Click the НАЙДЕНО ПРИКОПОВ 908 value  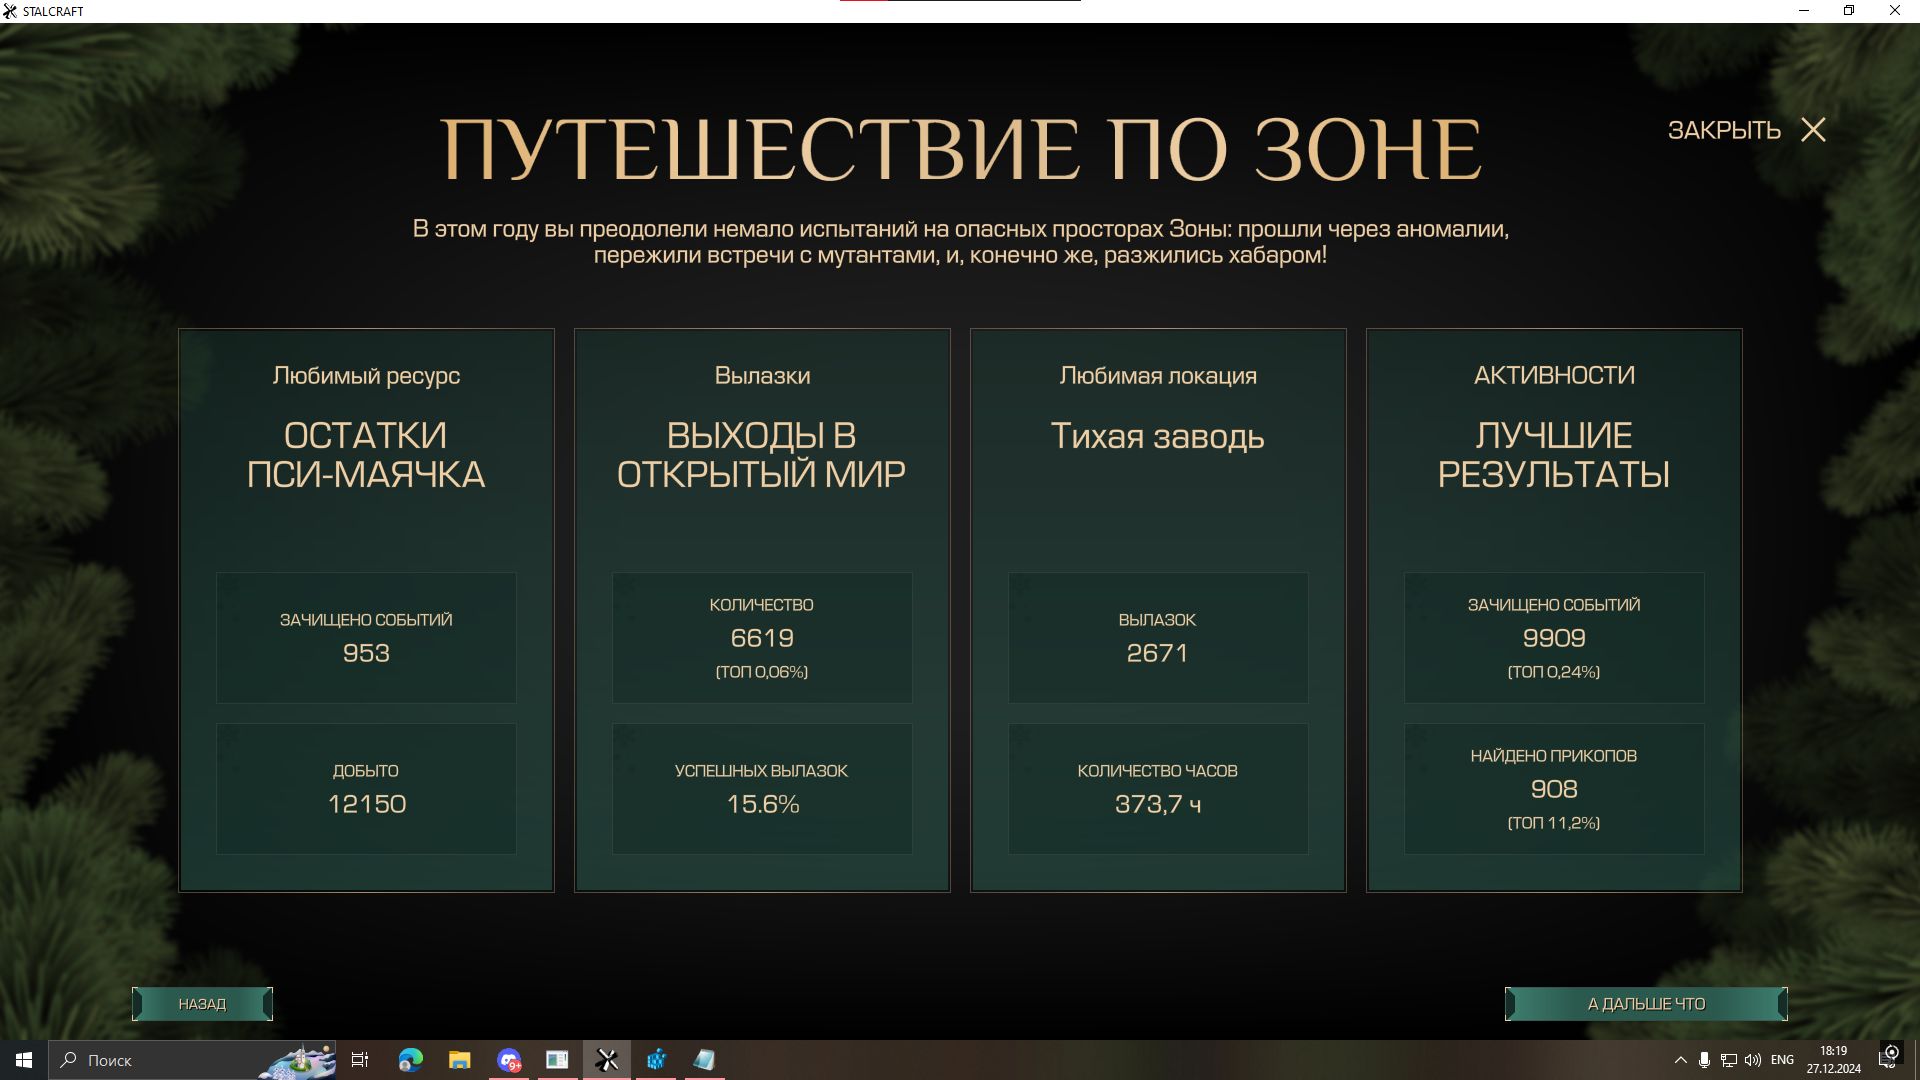point(1554,789)
